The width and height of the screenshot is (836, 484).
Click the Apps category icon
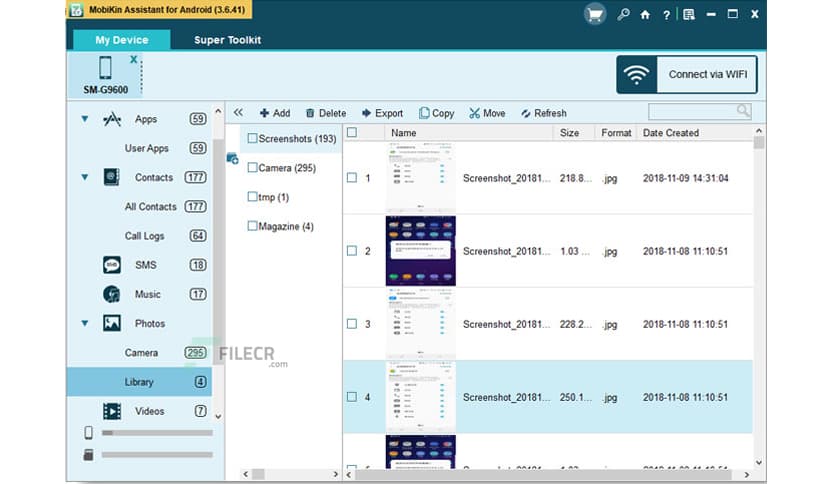[111, 119]
